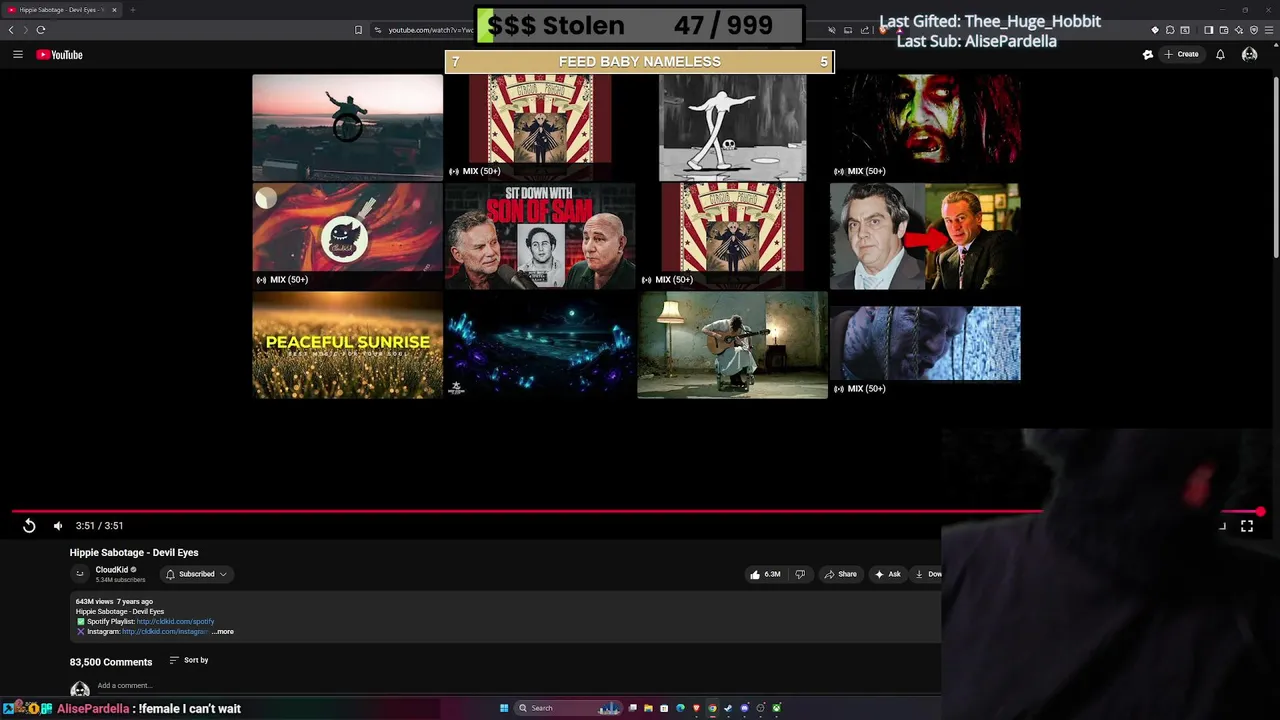Open the YouTube hamburger guide menu
The height and width of the screenshot is (720, 1280).
pyautogui.click(x=17, y=54)
